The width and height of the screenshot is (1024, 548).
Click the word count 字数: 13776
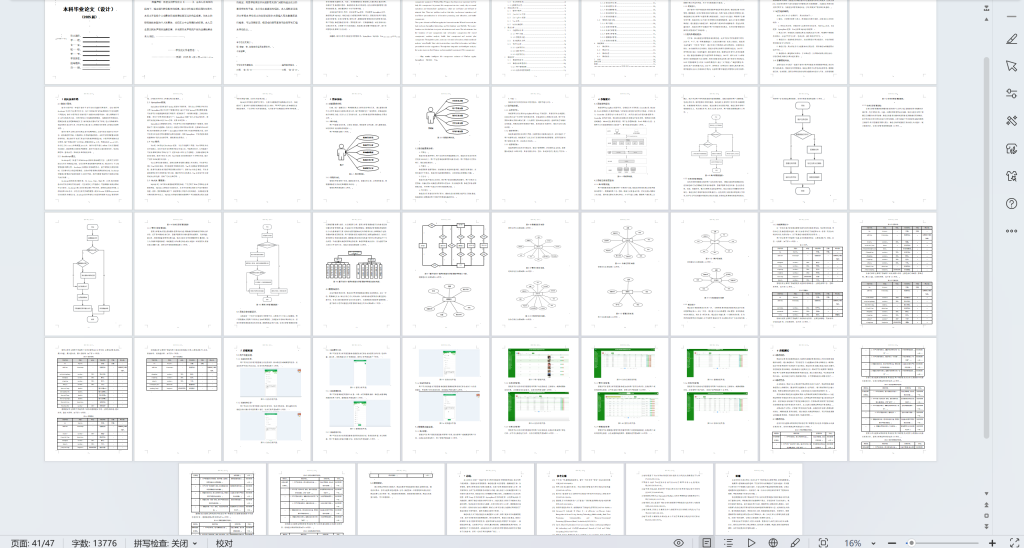[94, 543]
